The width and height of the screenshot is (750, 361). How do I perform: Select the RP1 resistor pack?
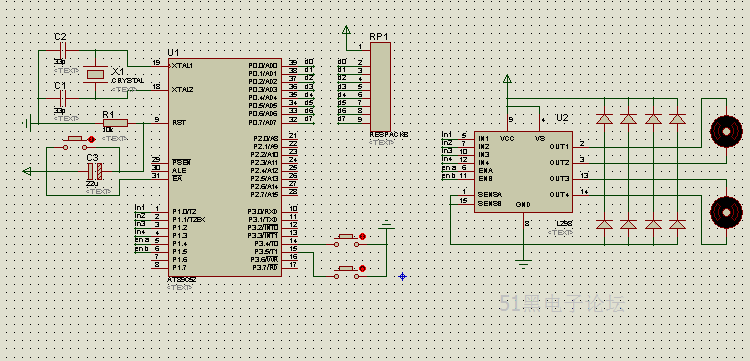tap(380, 87)
